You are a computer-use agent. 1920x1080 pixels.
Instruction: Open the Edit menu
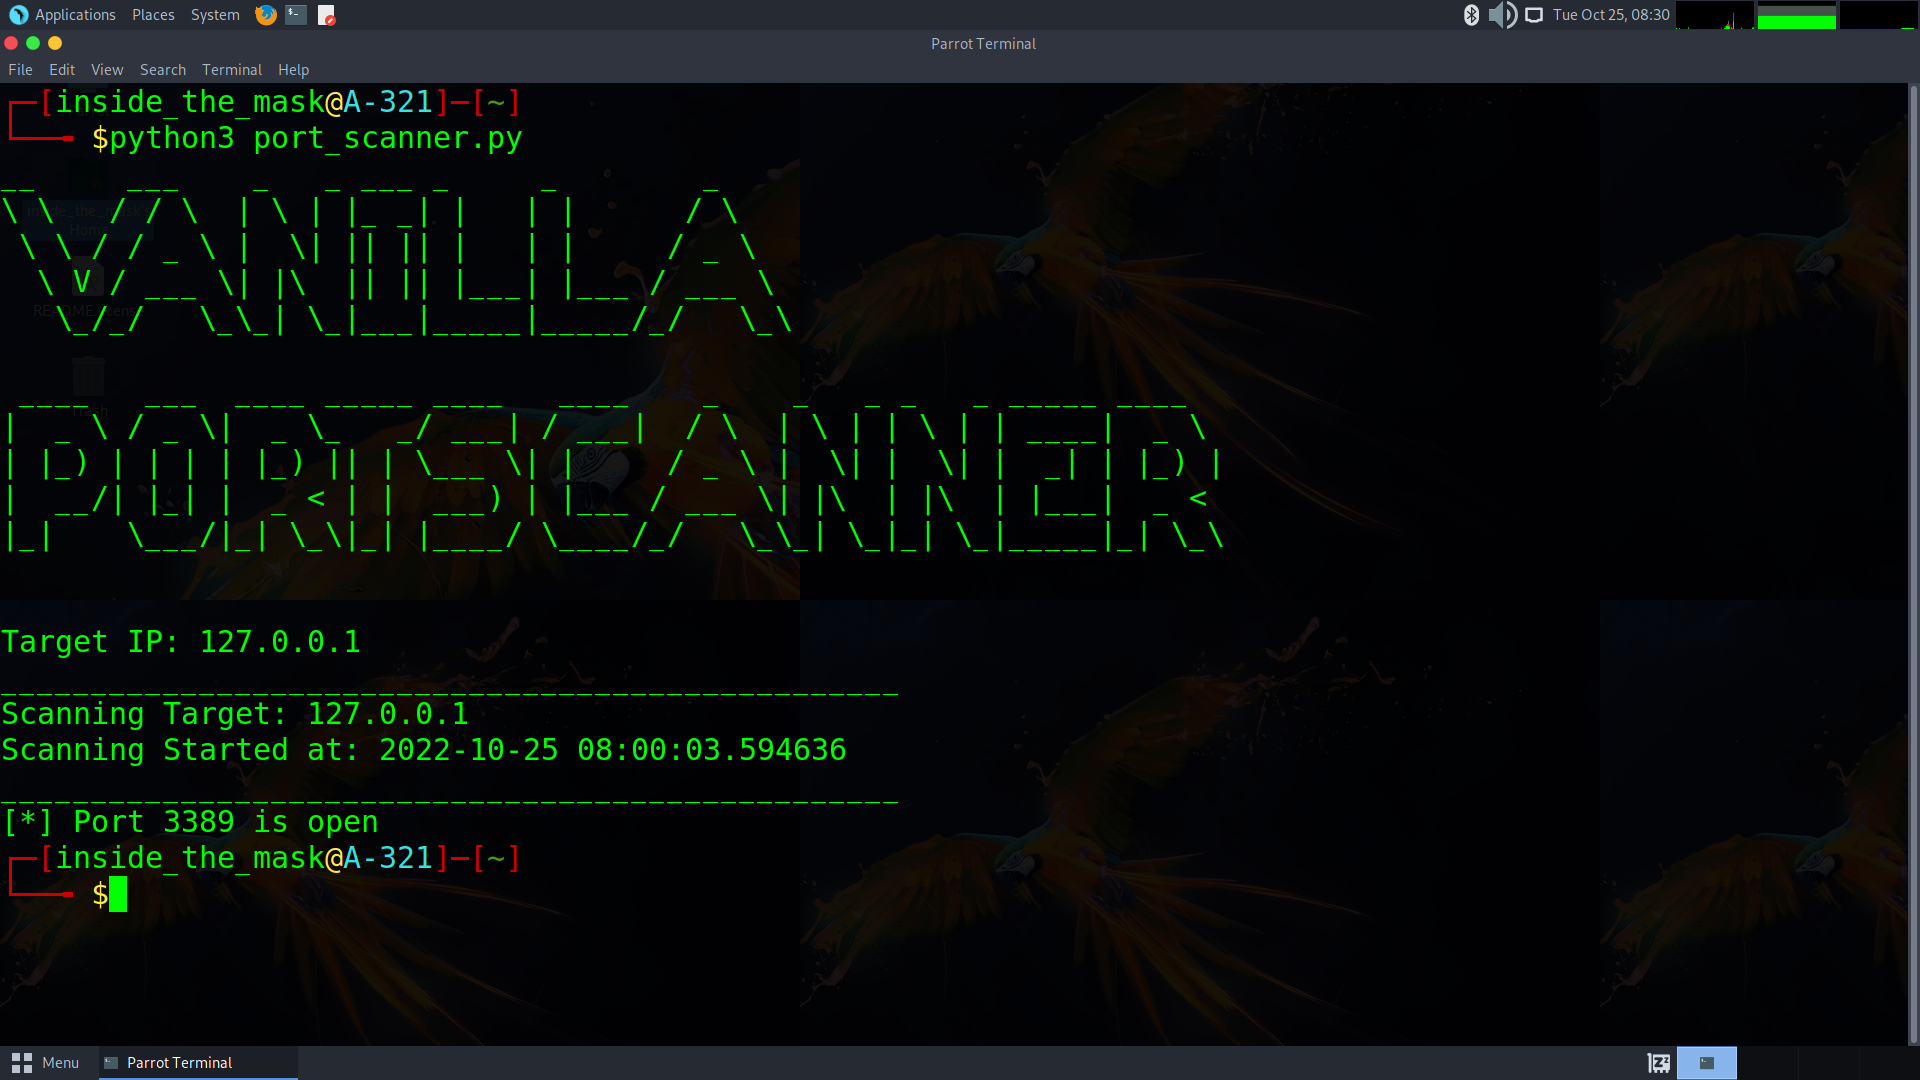tap(62, 70)
